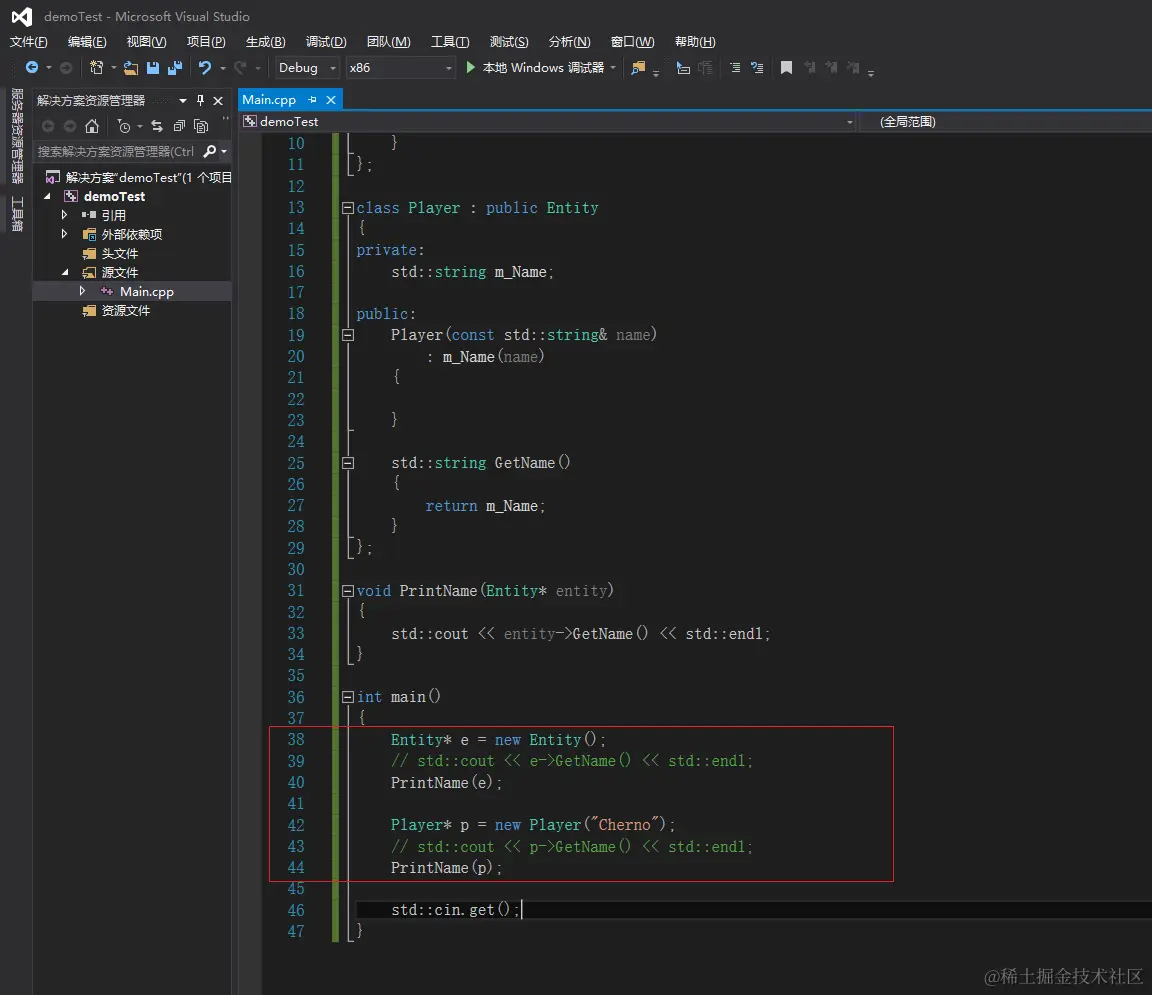
Task: Click the Uncomment Selection toolbar icon
Action: coord(757,68)
